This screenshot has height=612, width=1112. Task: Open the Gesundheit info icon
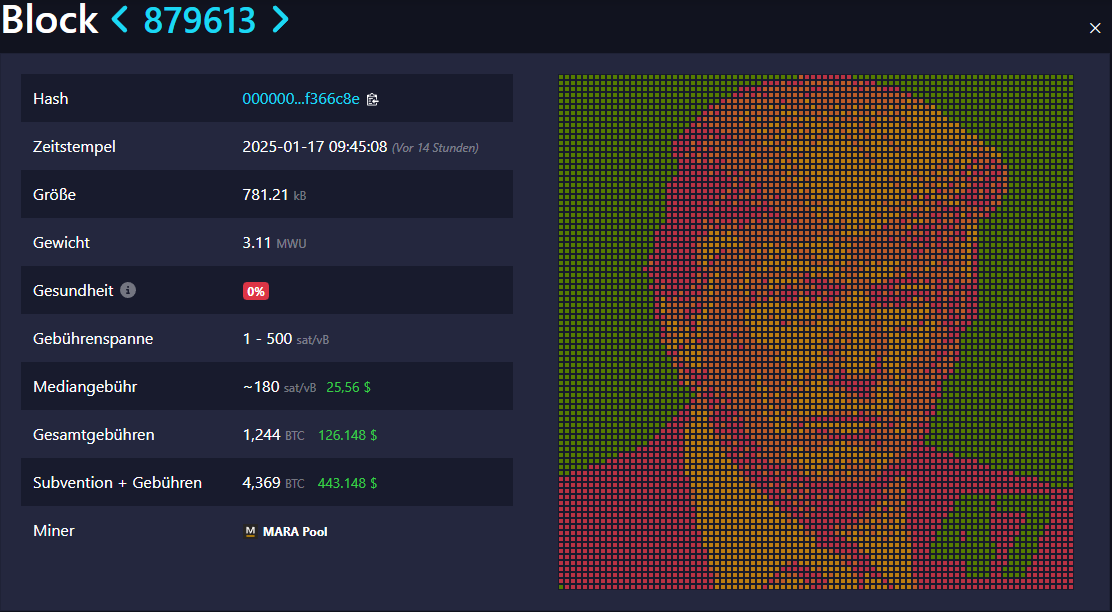coord(128,290)
